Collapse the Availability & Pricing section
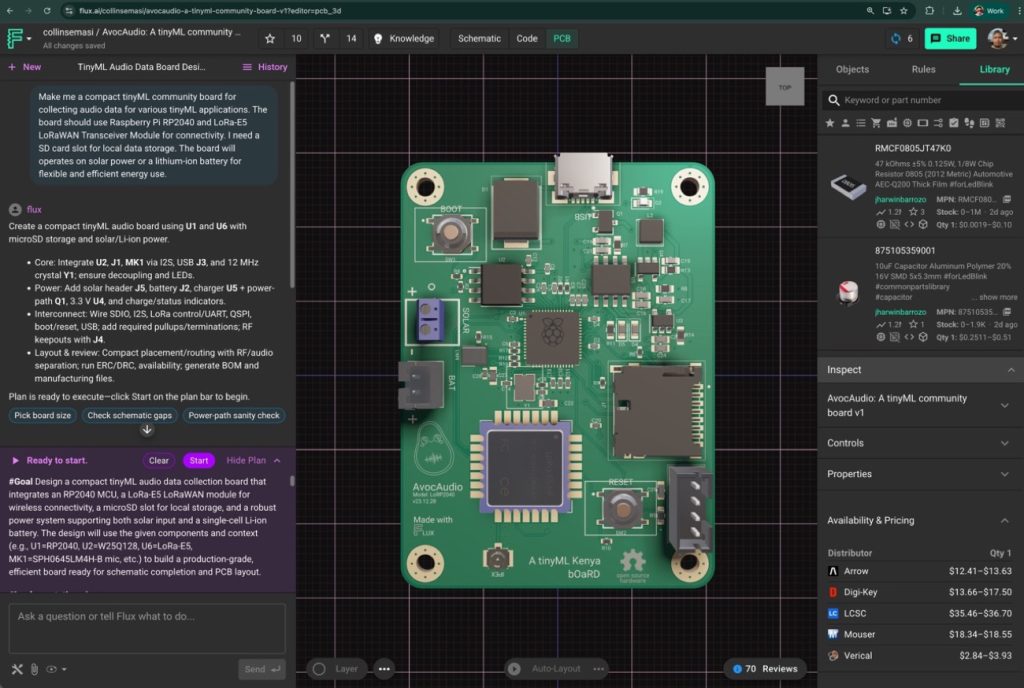 1004,520
